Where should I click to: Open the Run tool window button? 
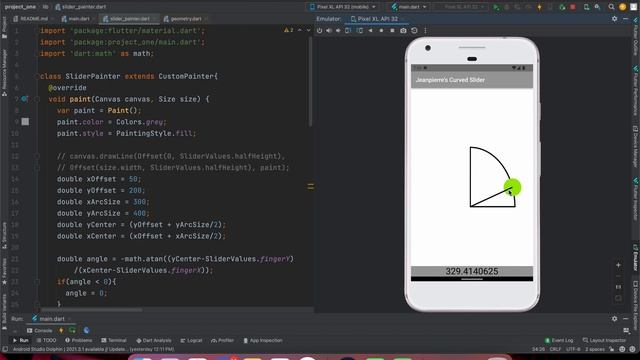click(x=20, y=340)
